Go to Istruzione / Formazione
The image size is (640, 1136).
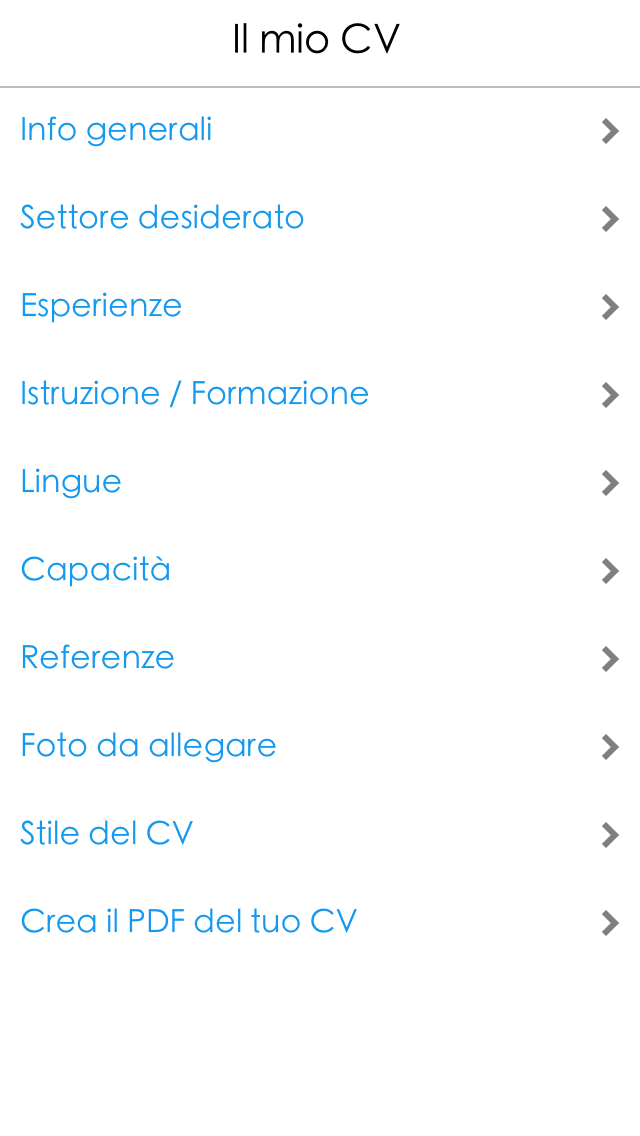click(194, 393)
